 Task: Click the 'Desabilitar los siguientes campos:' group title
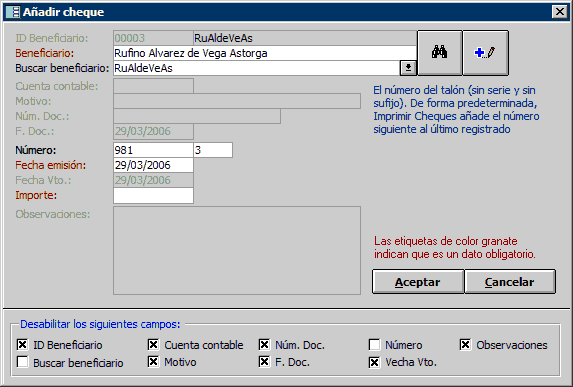100,324
